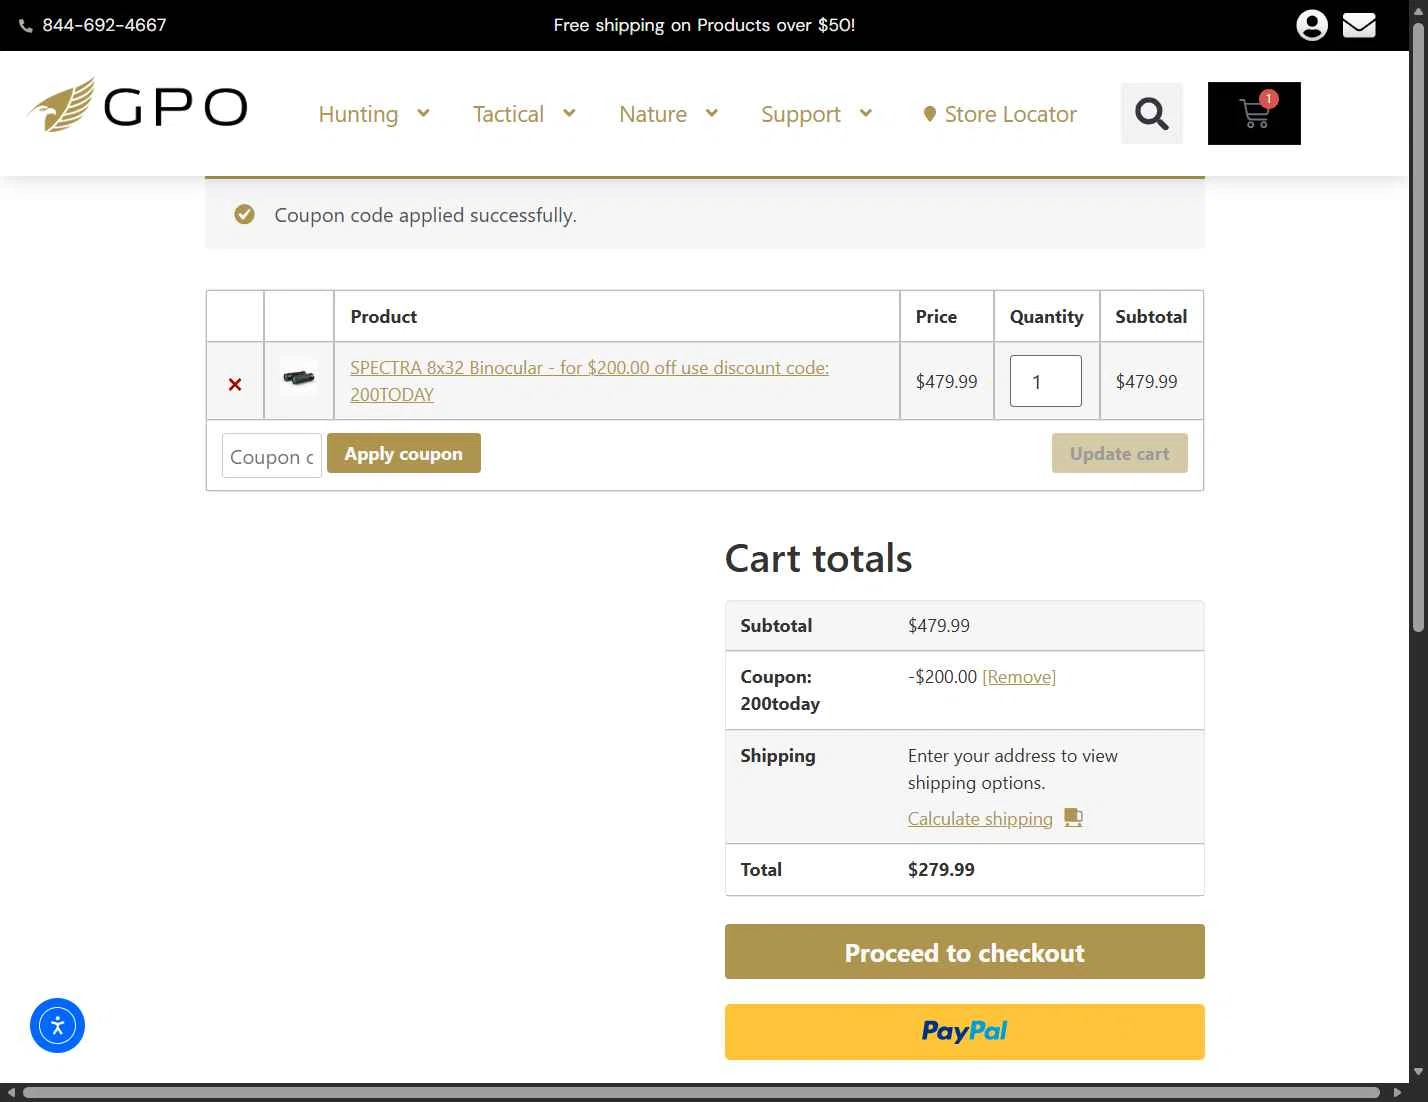This screenshot has width=1428, height=1102.
Task: Proceed to checkout
Action: tap(964, 952)
